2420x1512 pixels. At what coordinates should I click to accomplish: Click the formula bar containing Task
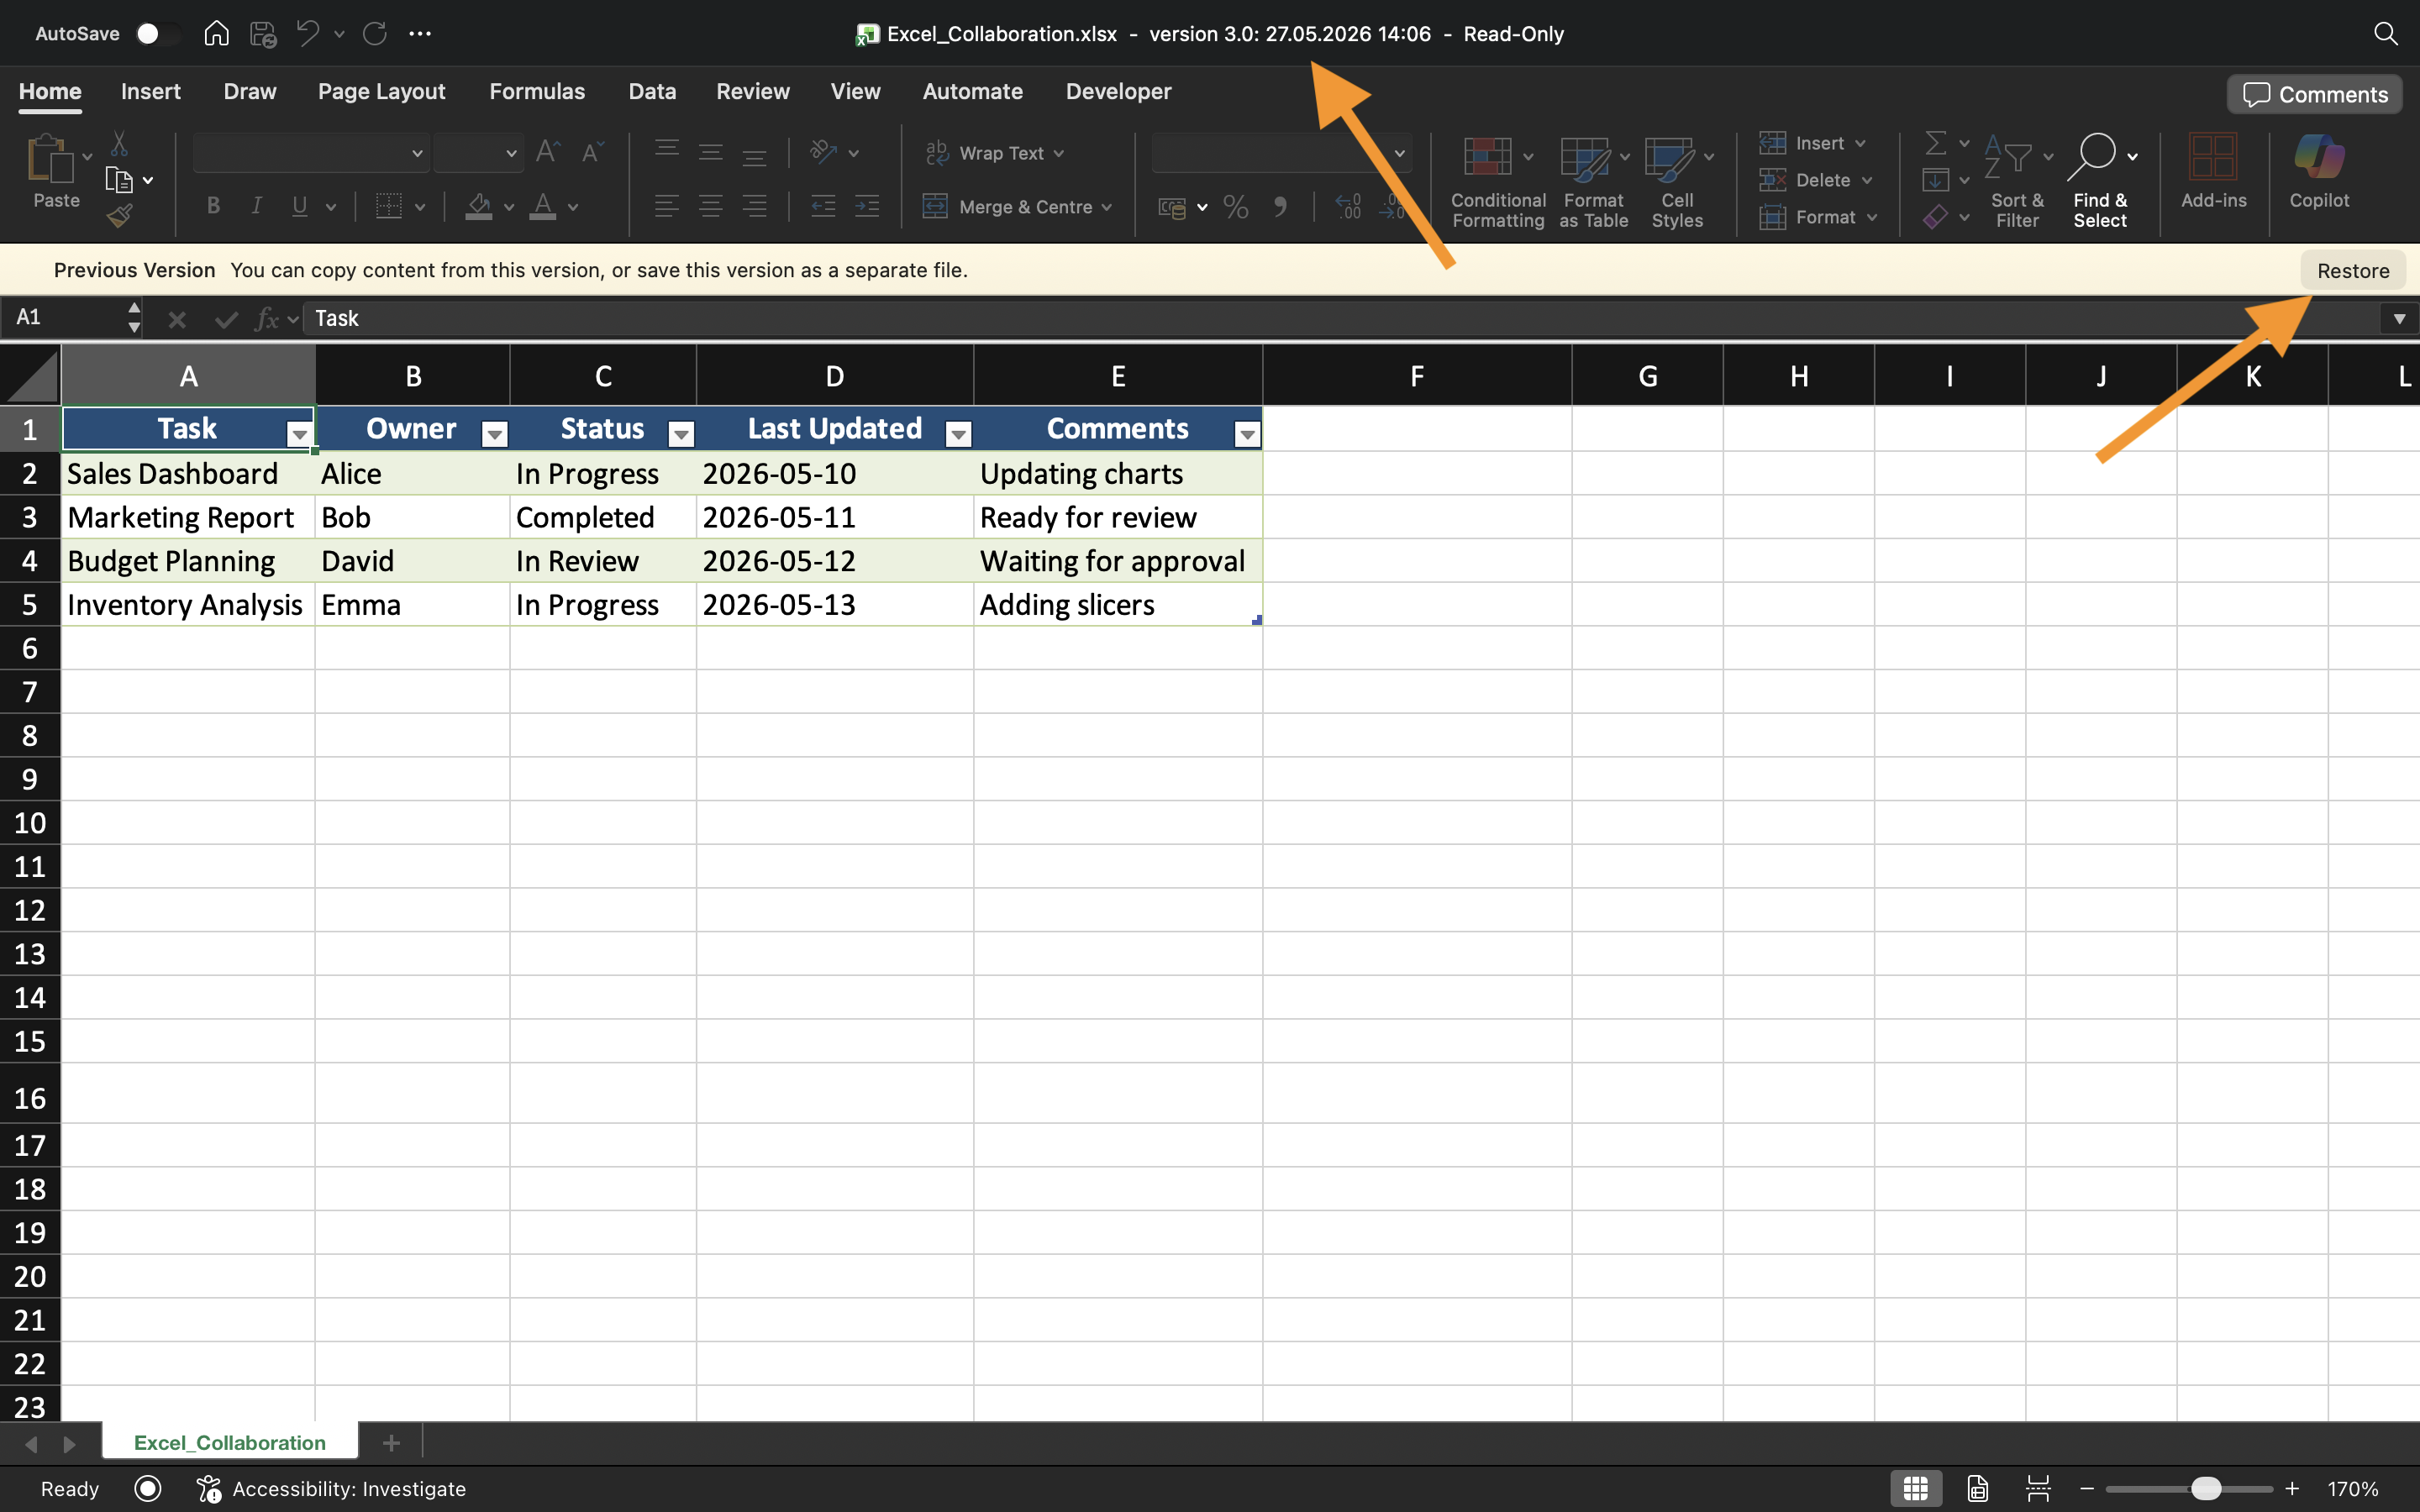(x=1340, y=318)
